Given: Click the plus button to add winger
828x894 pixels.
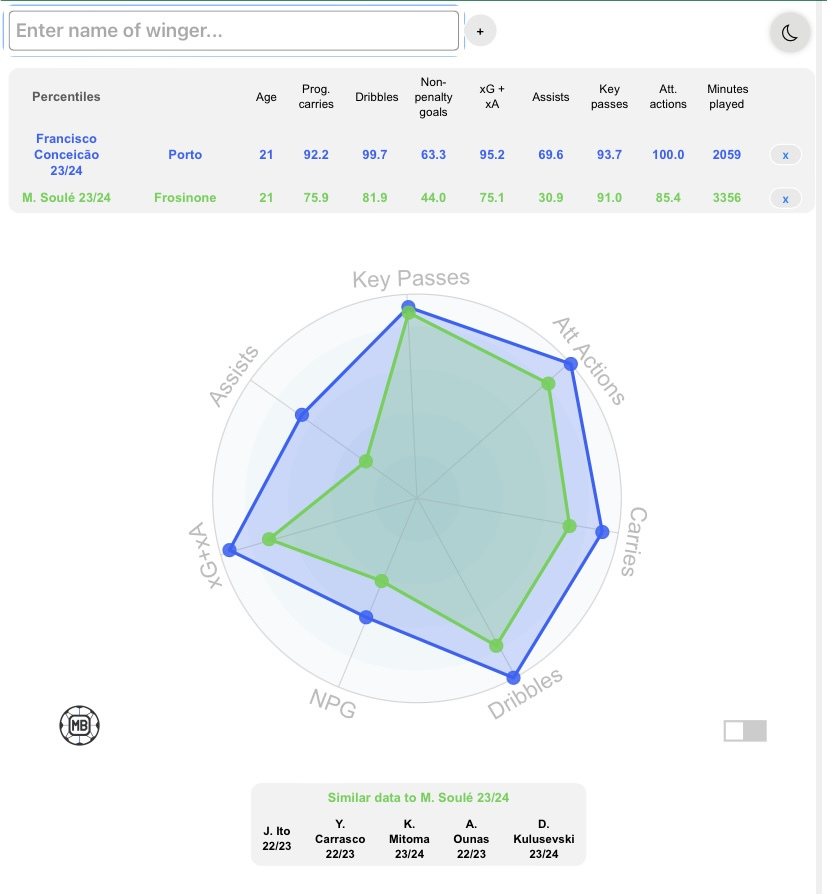Looking at the screenshot, I should click(480, 31).
